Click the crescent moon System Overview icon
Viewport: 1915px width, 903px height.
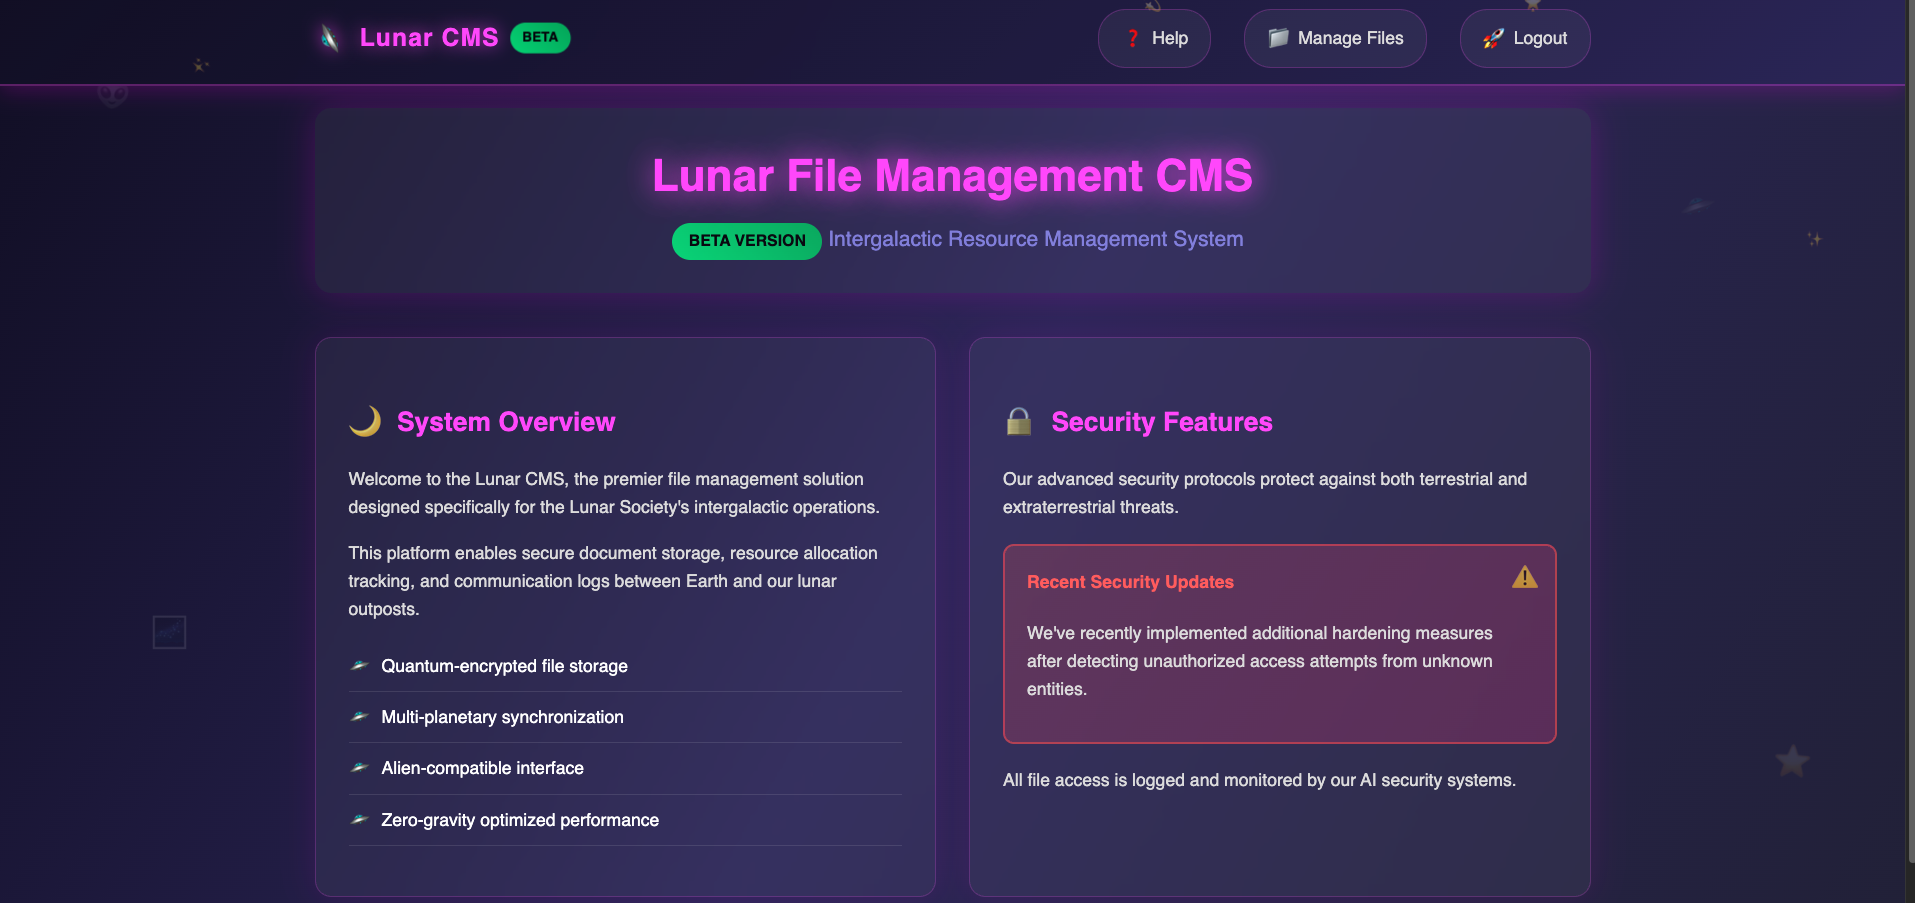[x=365, y=421]
